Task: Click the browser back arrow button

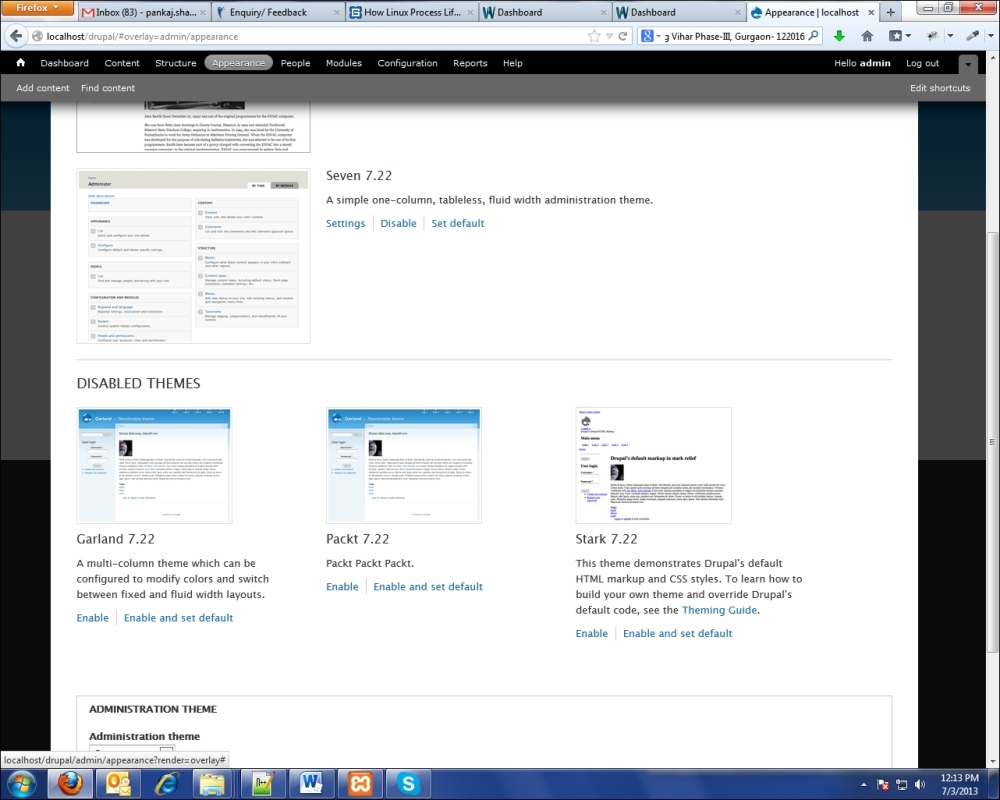Action: (x=16, y=36)
